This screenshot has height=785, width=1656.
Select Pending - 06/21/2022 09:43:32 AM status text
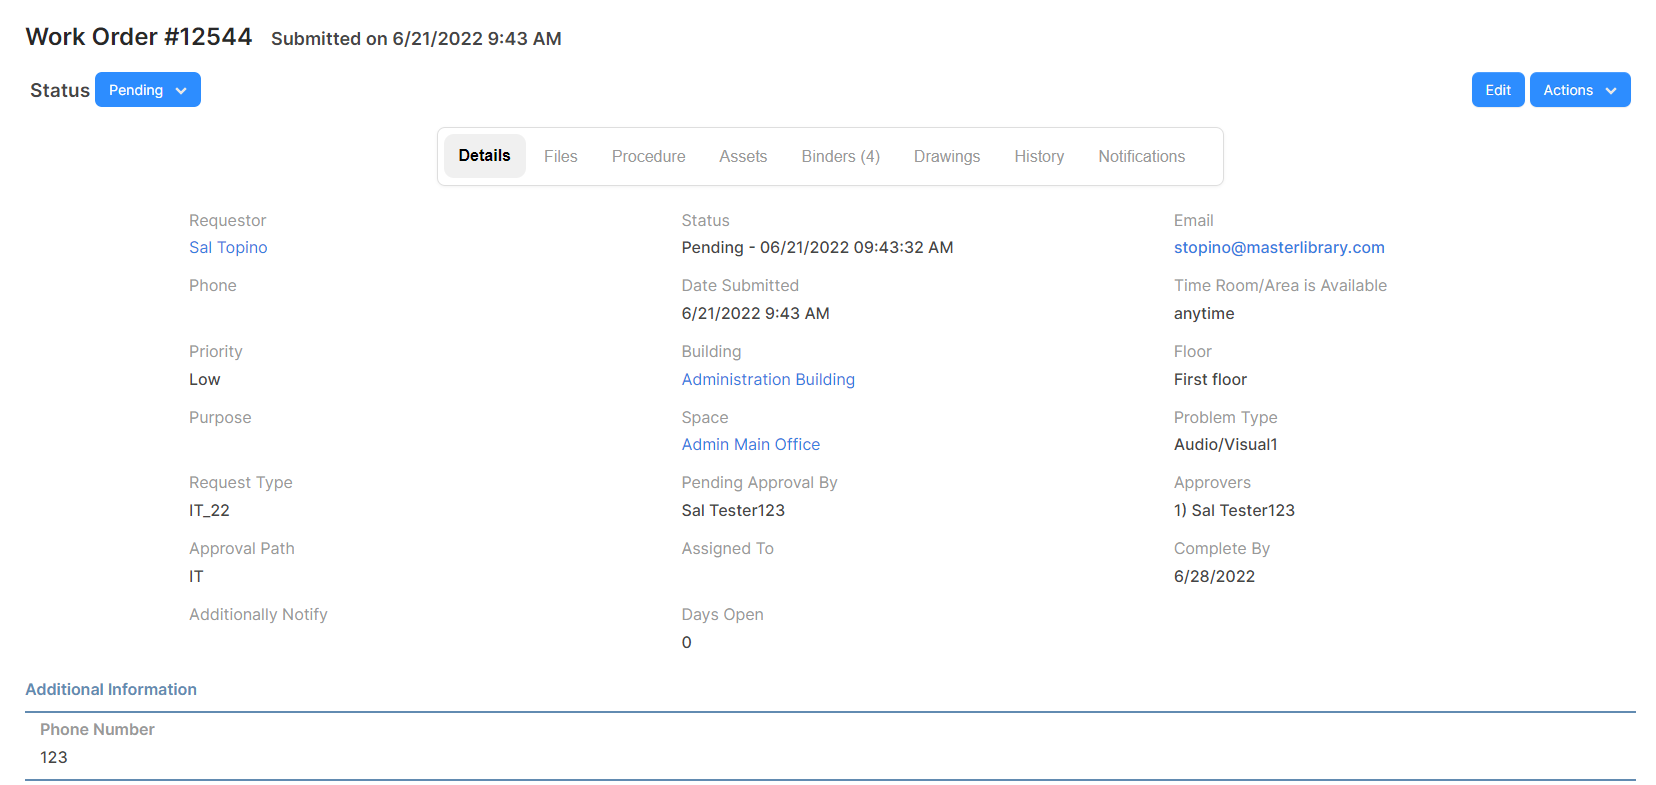817,247
